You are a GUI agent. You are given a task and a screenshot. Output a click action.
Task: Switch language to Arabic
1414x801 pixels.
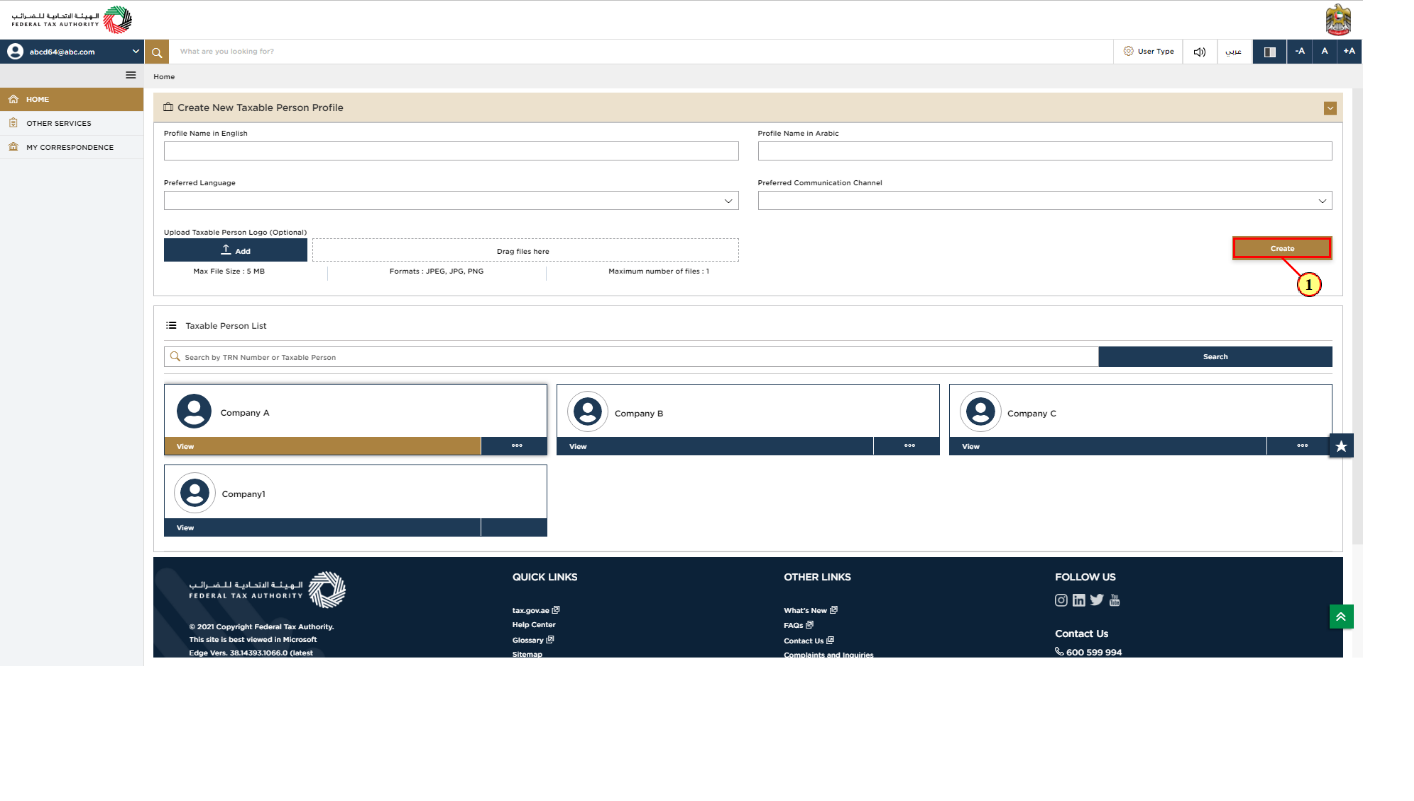[1234, 51]
